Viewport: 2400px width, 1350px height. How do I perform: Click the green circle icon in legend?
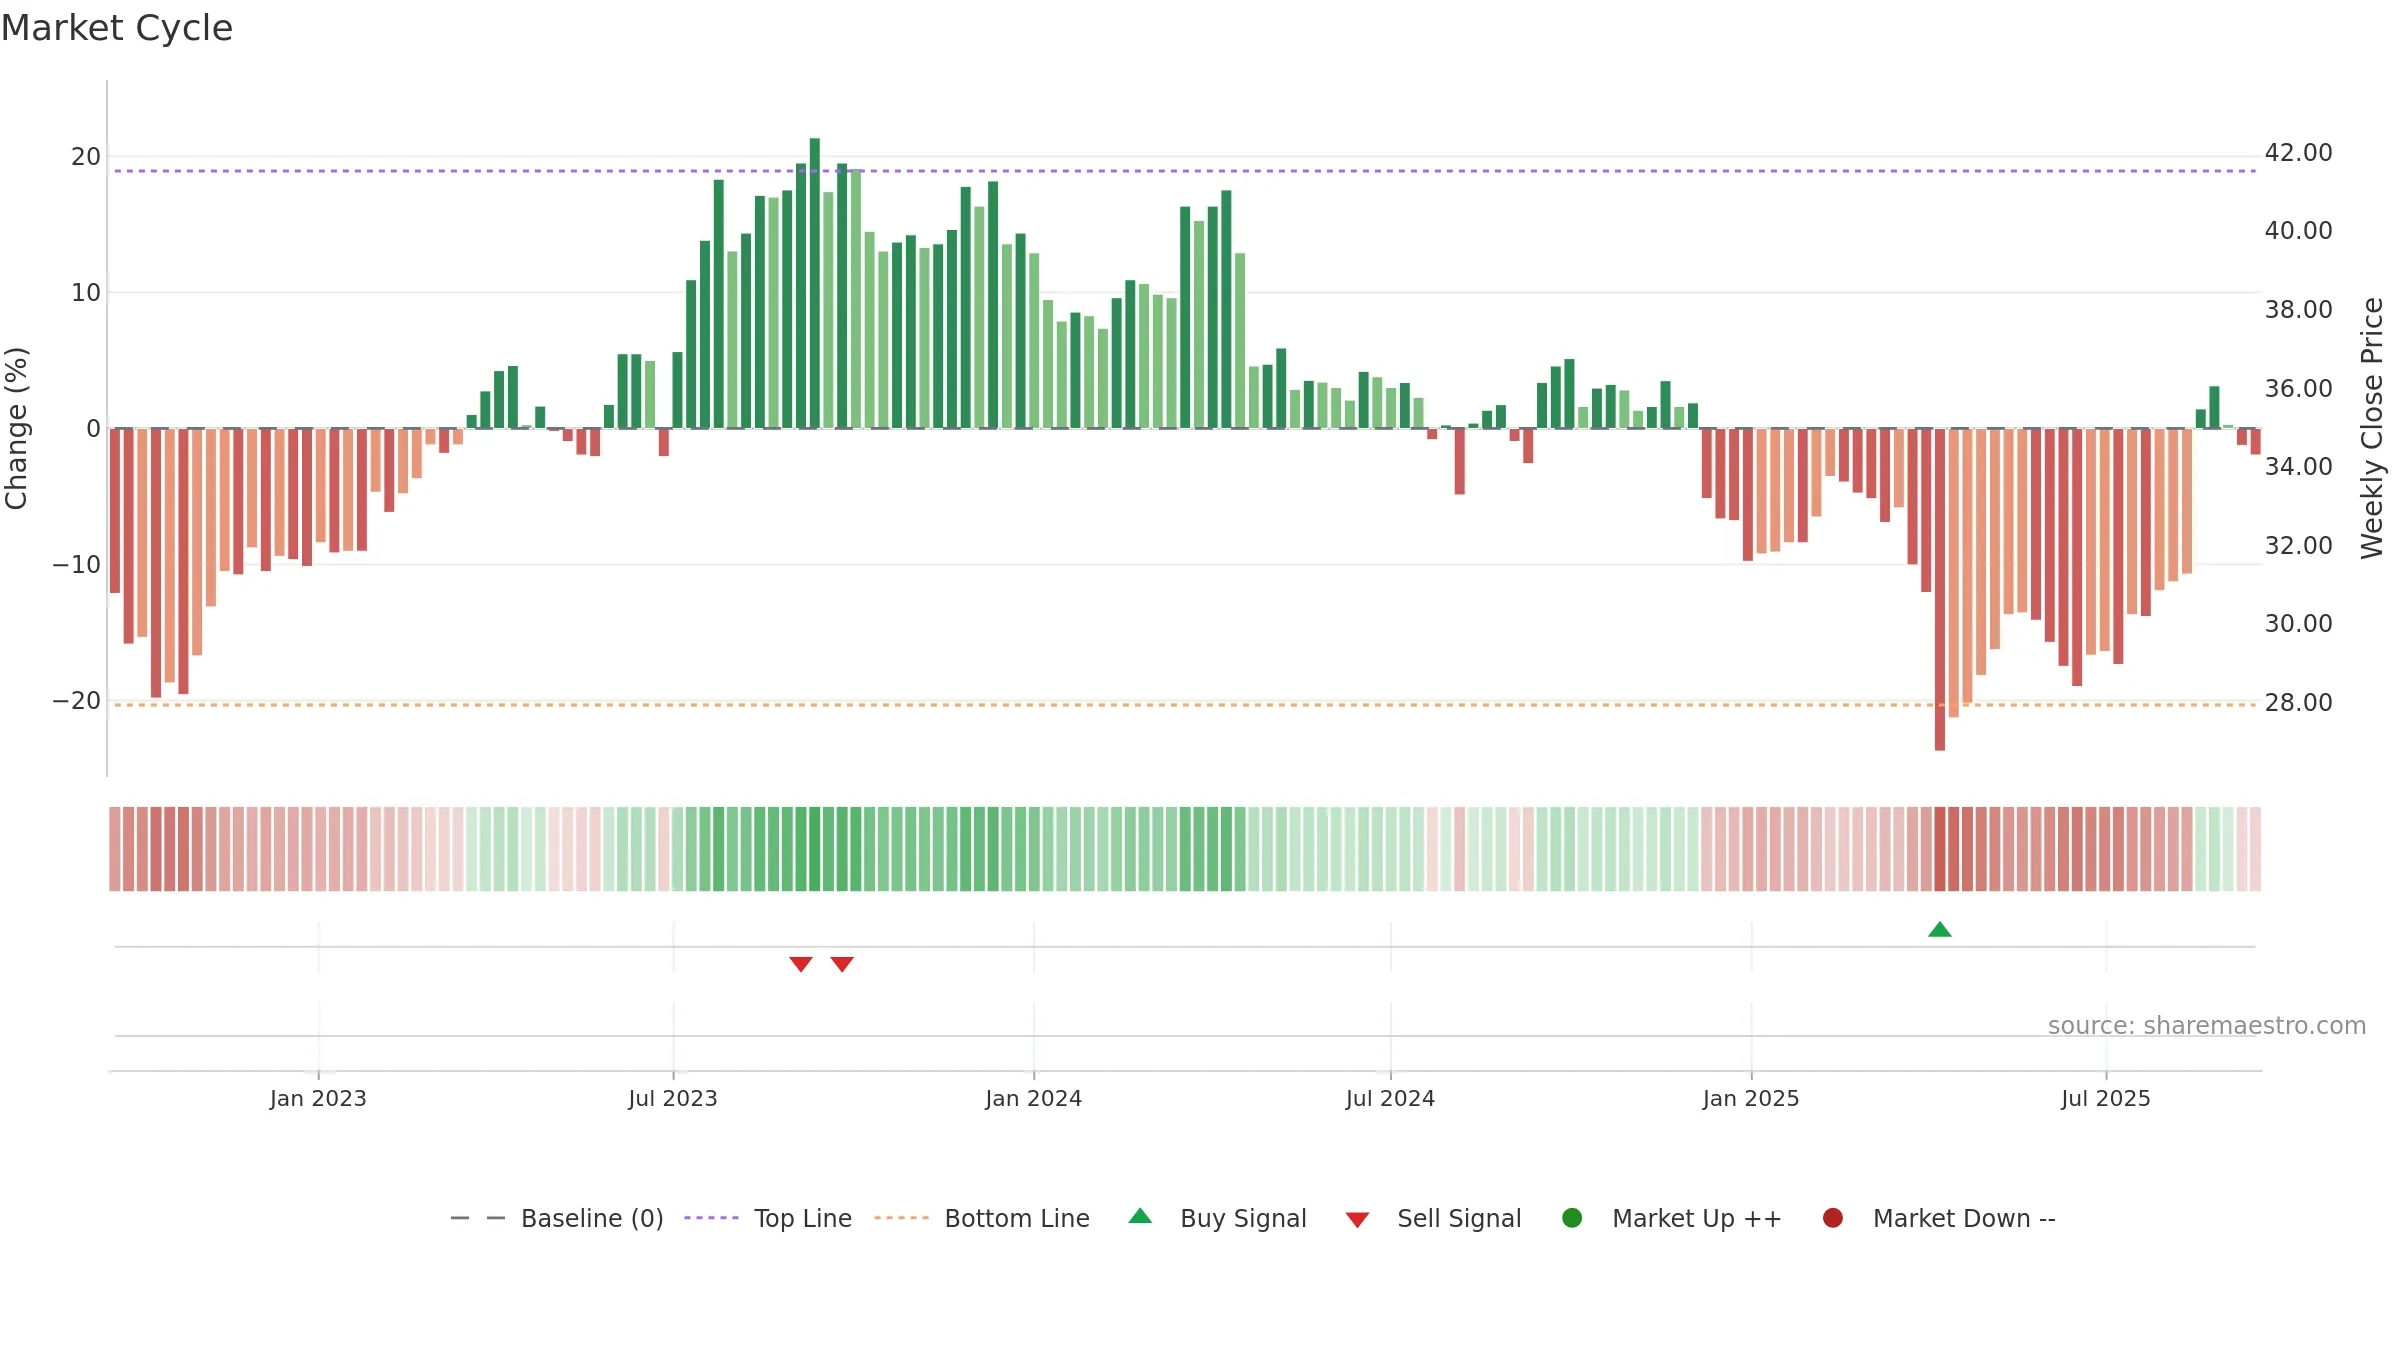[x=1572, y=1218]
